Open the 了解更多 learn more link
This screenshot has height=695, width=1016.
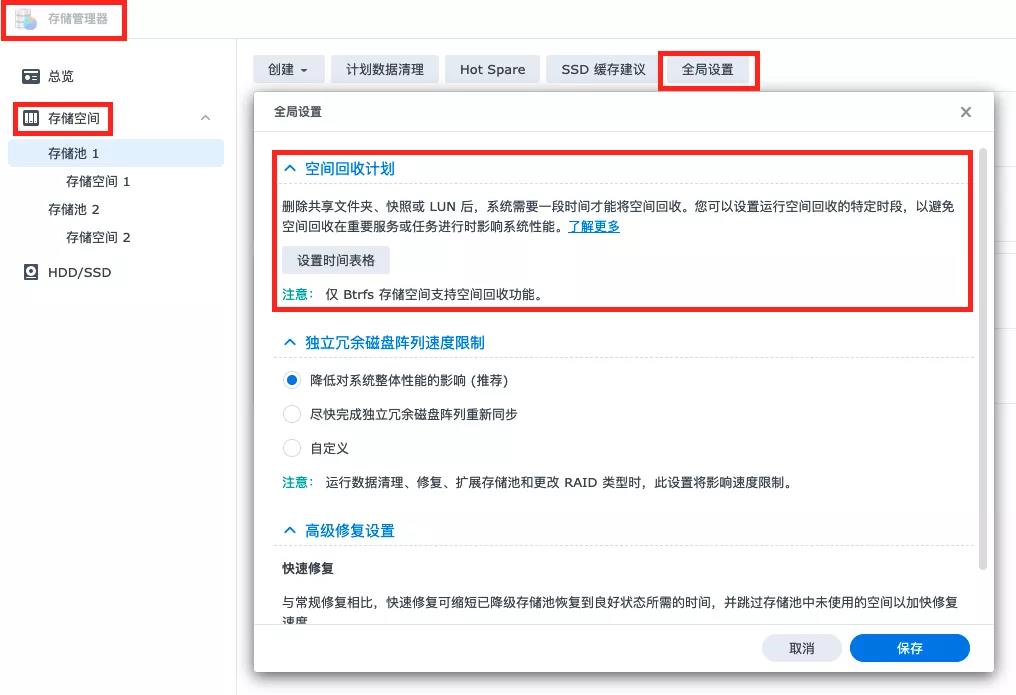(x=594, y=227)
